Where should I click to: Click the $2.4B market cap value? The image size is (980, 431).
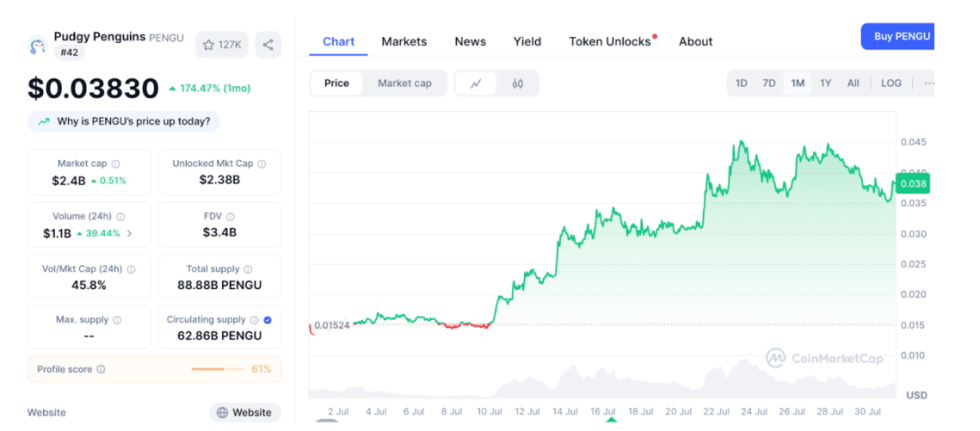click(x=68, y=181)
